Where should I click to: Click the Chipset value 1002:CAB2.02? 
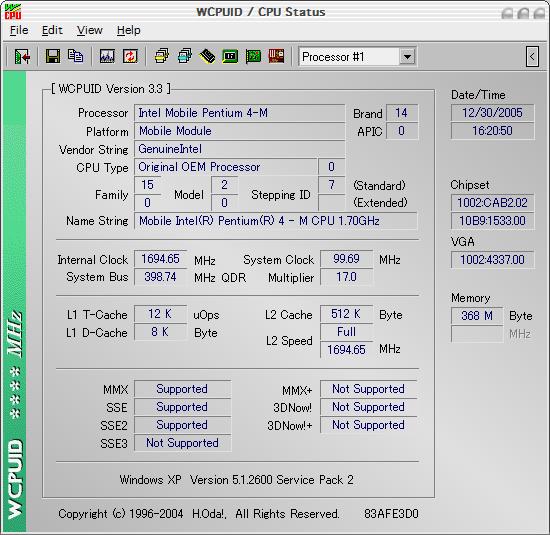(492, 203)
